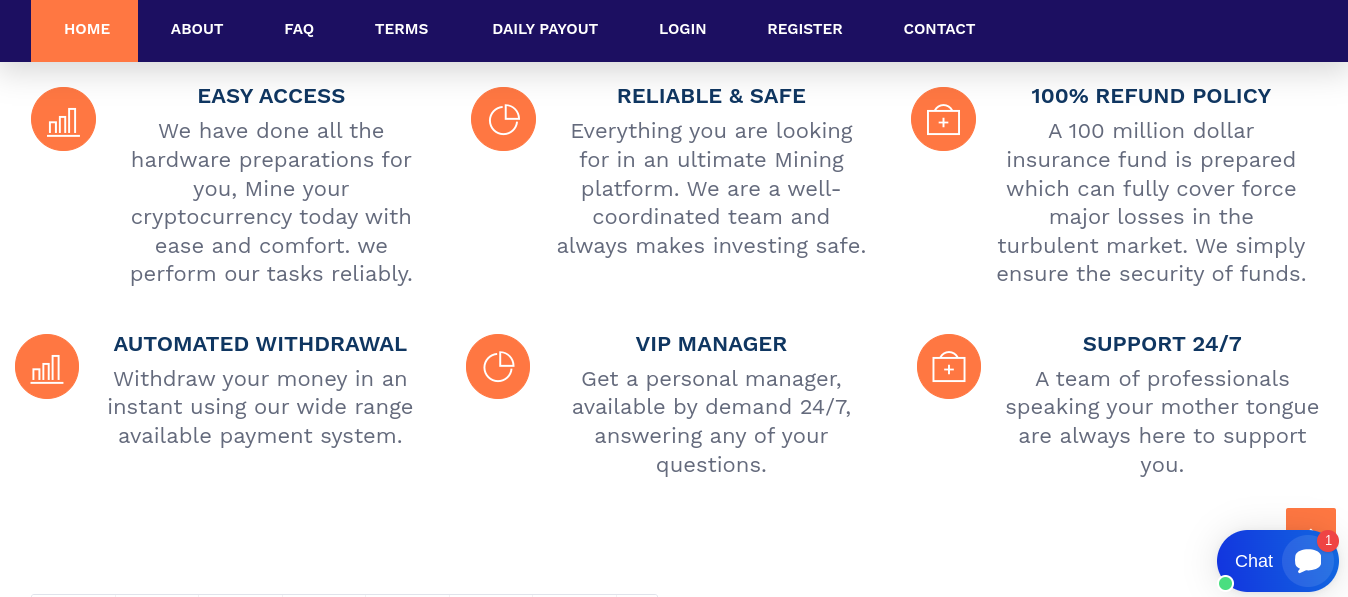1348x597 pixels.
Task: Open the About page
Action: [x=197, y=30]
